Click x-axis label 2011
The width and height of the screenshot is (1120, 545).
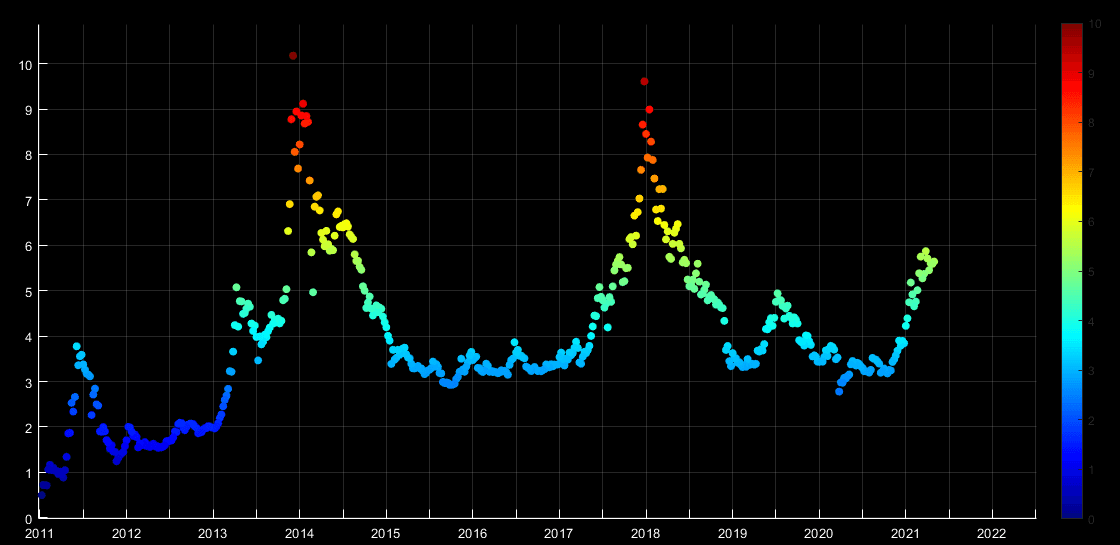pyautogui.click(x=39, y=534)
